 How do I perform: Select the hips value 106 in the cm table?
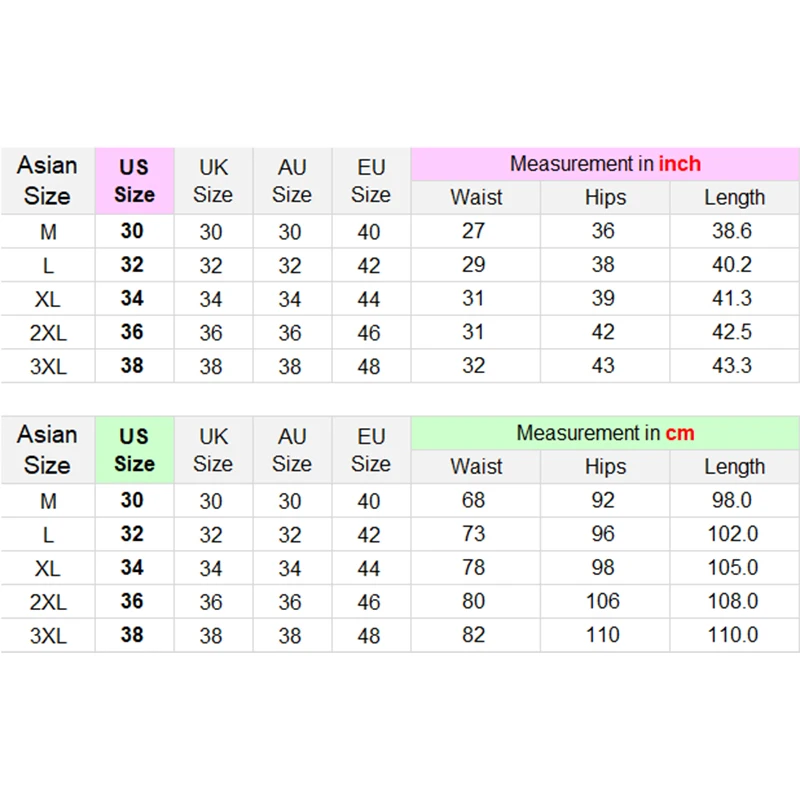603,601
